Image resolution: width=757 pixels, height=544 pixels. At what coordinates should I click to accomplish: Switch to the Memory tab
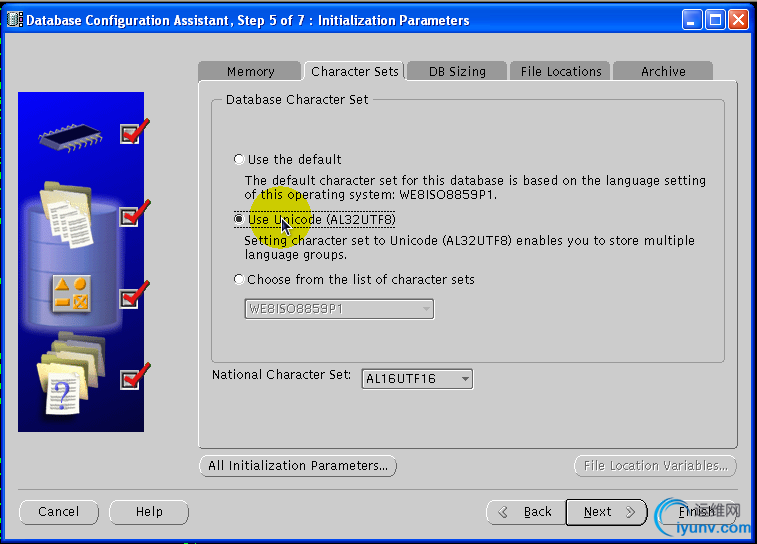[250, 71]
